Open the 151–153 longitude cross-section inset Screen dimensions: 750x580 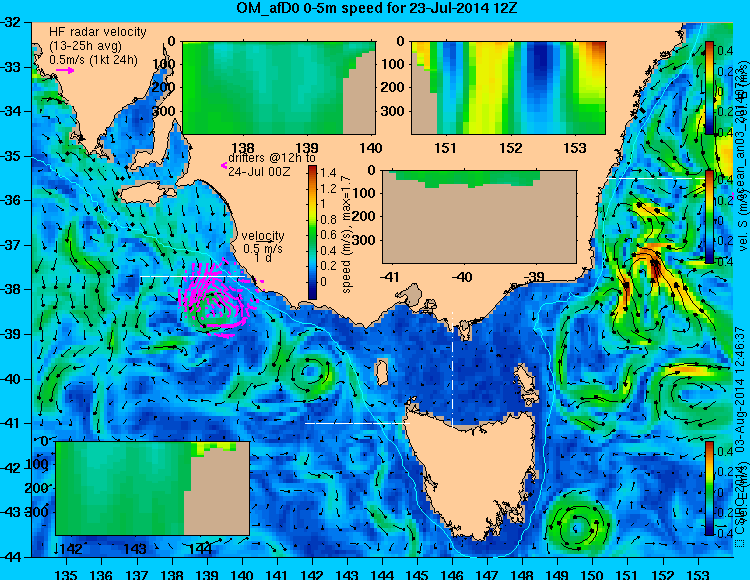point(508,88)
